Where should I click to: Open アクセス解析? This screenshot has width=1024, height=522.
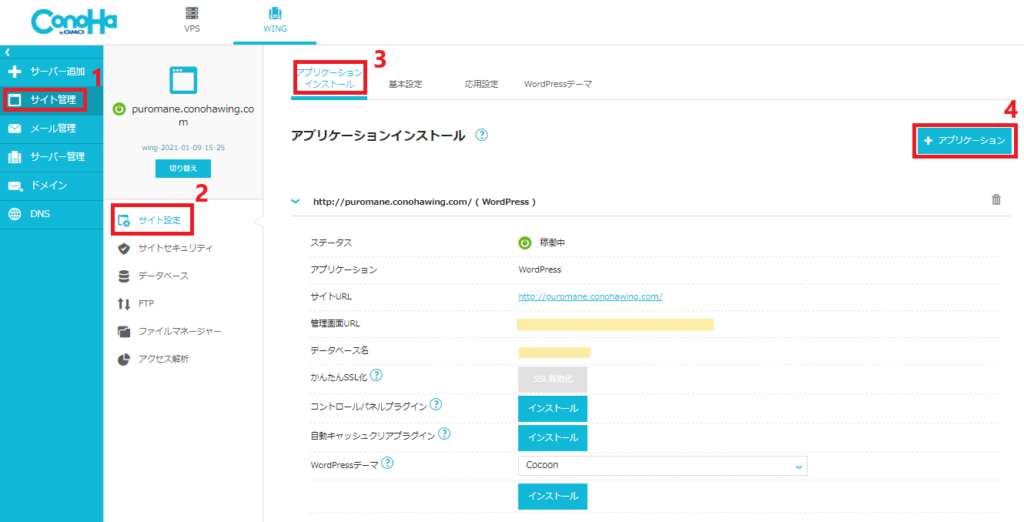[x=164, y=359]
